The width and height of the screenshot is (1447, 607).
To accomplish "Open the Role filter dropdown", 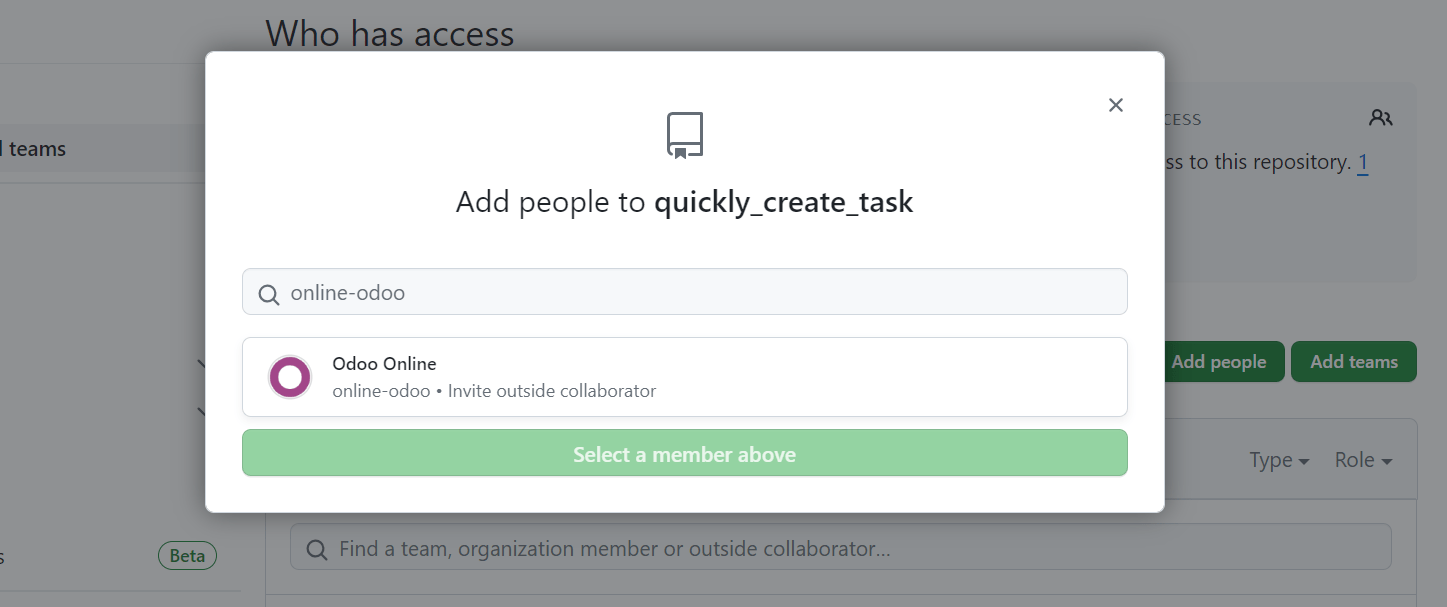I will (1363, 460).
